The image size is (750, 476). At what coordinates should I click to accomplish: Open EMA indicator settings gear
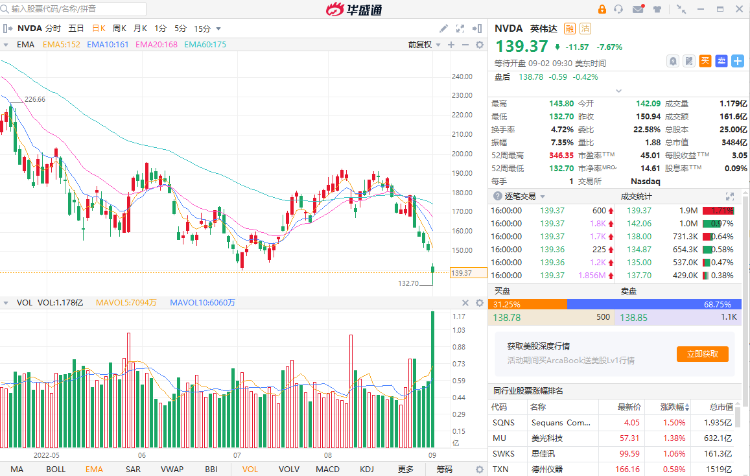480,44
